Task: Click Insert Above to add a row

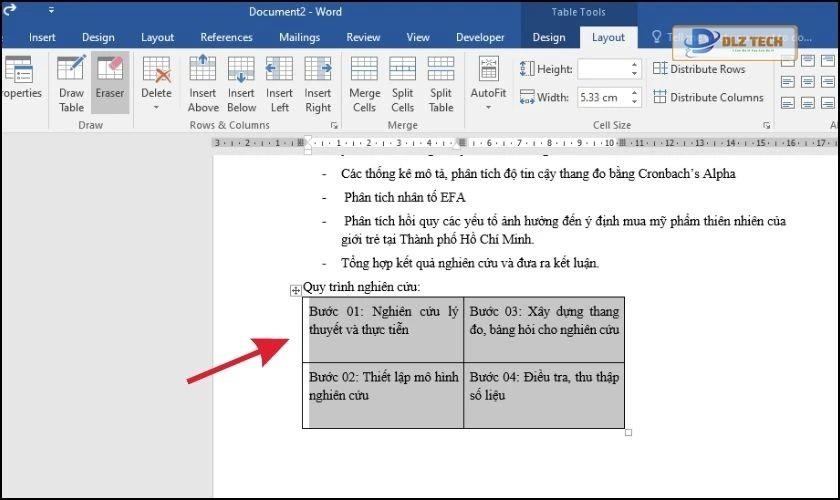Action: 203,83
